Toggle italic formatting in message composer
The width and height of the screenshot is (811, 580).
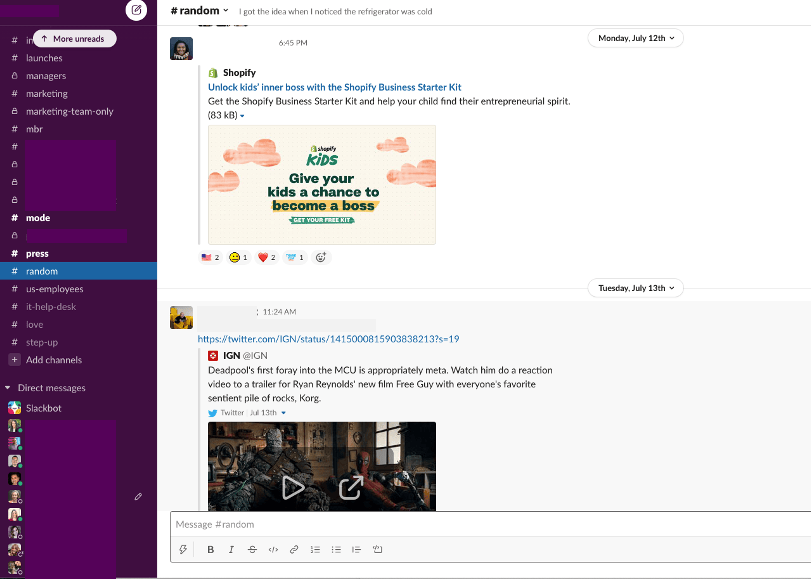(231, 549)
